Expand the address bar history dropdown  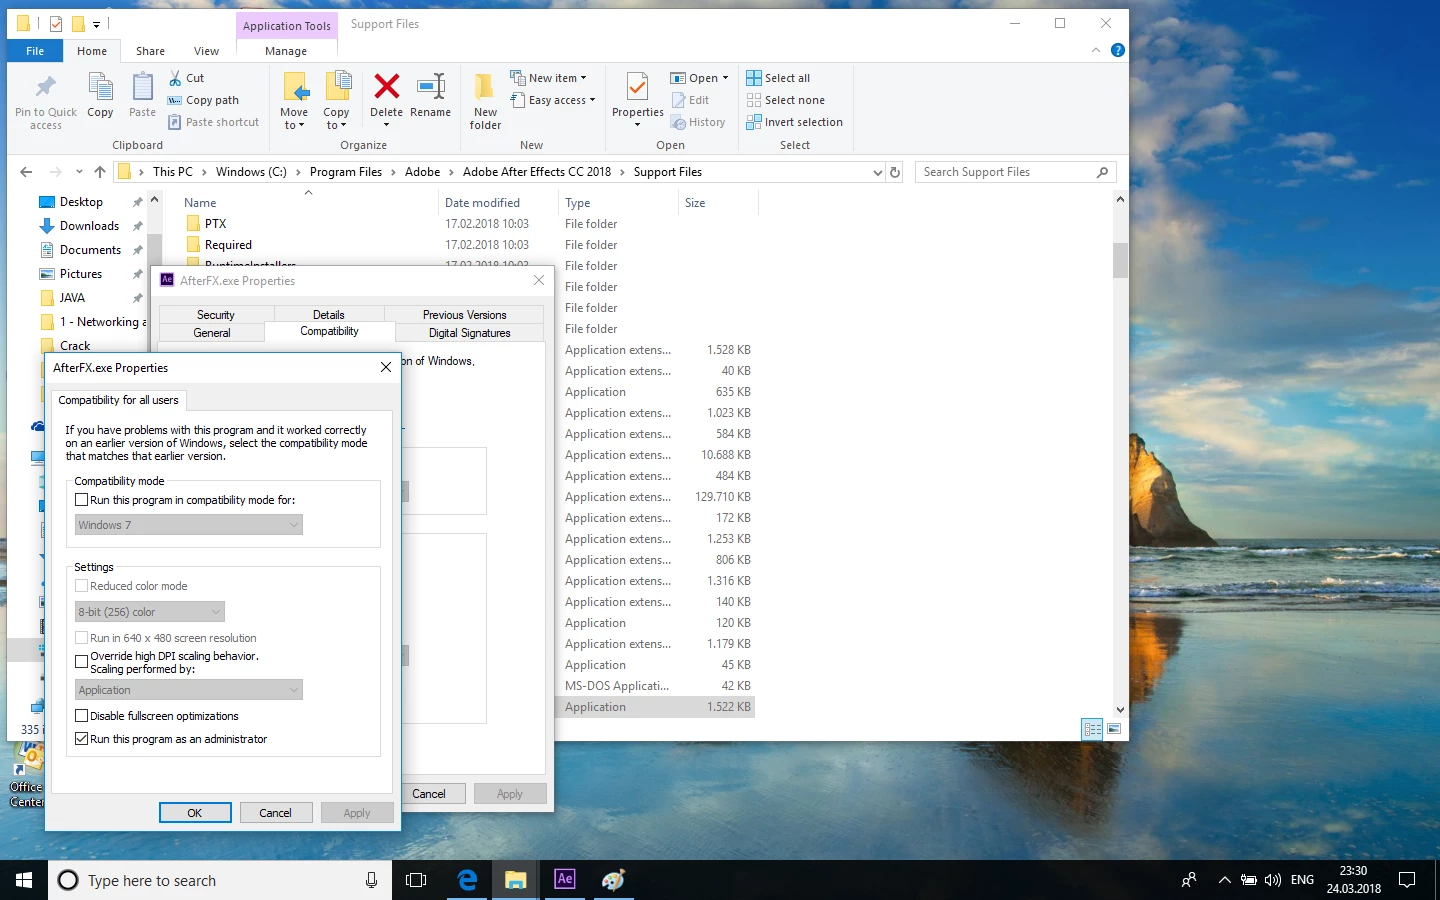point(878,172)
